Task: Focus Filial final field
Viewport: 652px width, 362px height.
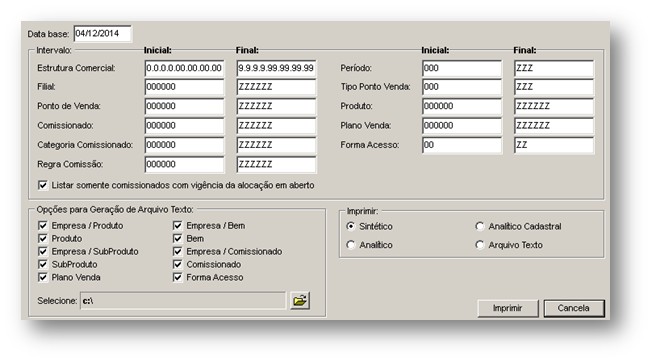Action: 277,87
